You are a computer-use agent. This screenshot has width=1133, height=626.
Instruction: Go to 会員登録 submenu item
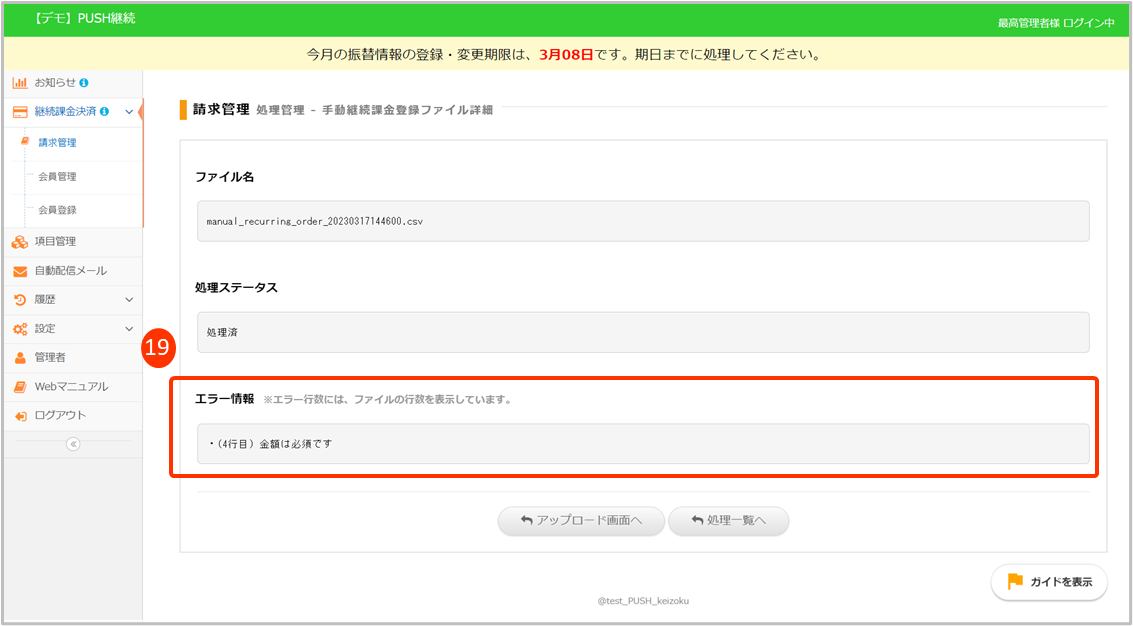pyautogui.click(x=57, y=210)
